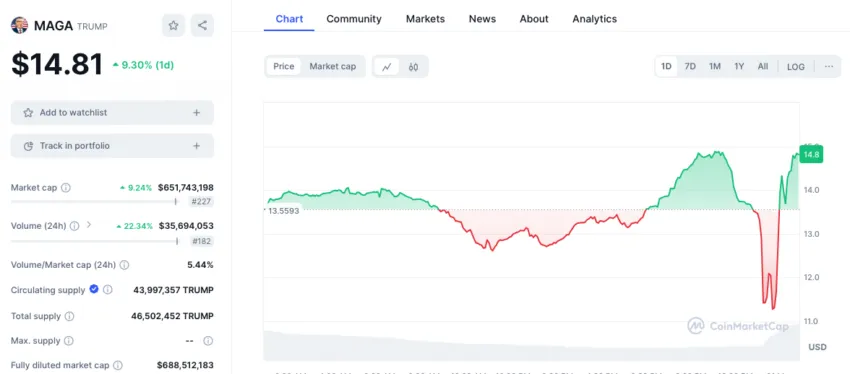The height and width of the screenshot is (374, 850).
Task: Click info icon beside Fully diluted market cap
Action: pyautogui.click(x=118, y=365)
